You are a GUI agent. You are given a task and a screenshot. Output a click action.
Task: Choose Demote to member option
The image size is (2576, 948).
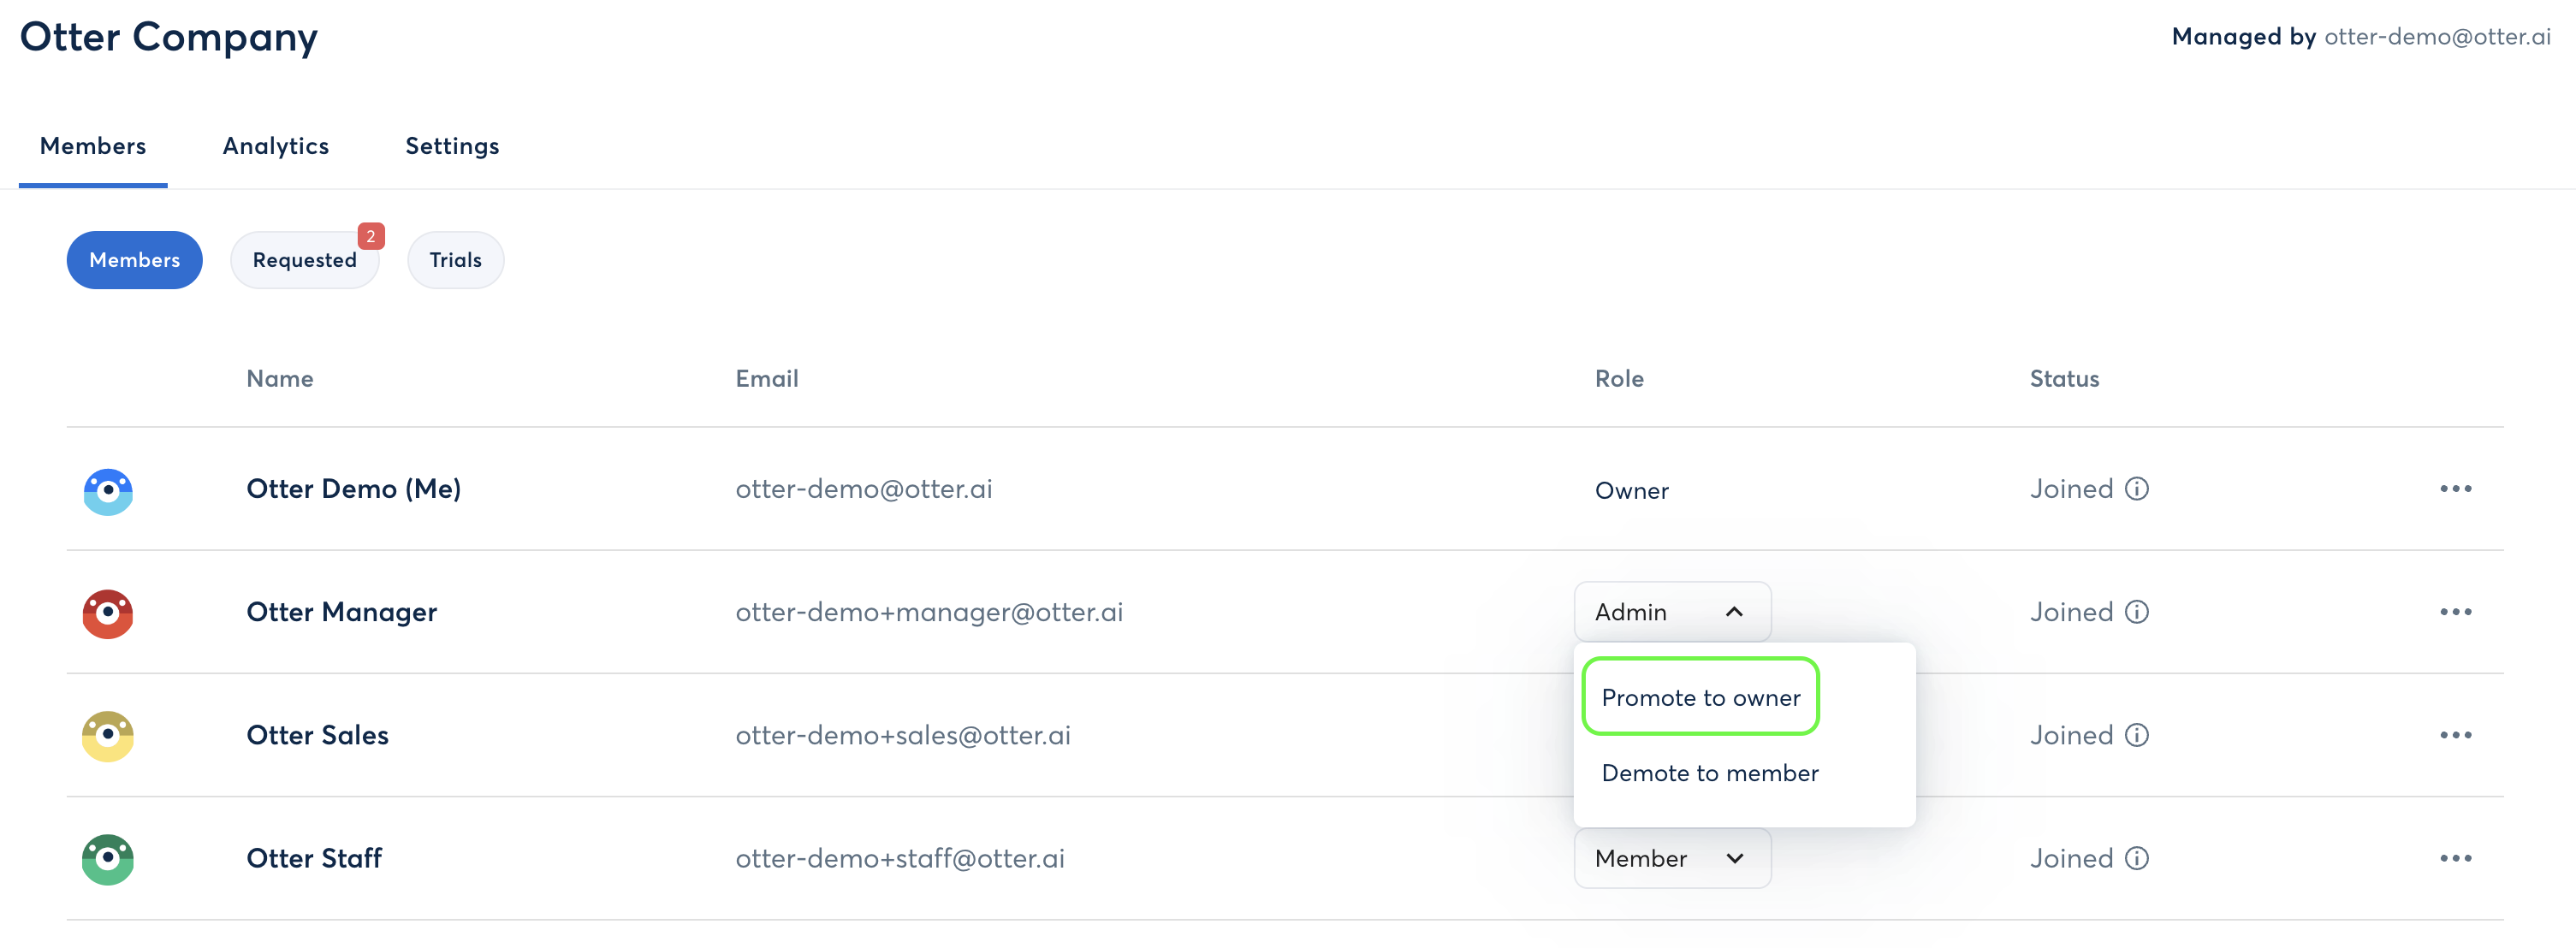1709,773
